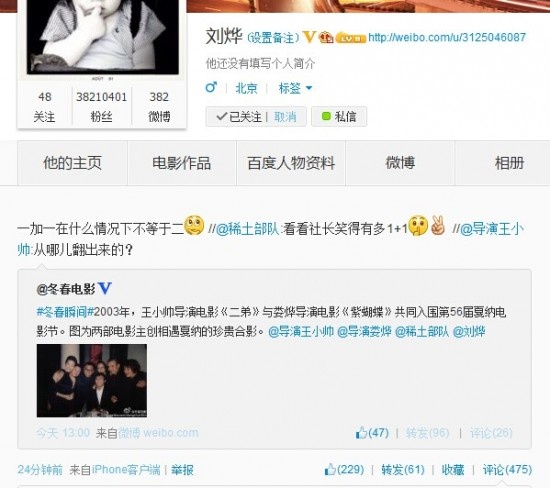This screenshot has height=488, width=550.
Task: Click the gold V verification badge
Action: coord(309,37)
